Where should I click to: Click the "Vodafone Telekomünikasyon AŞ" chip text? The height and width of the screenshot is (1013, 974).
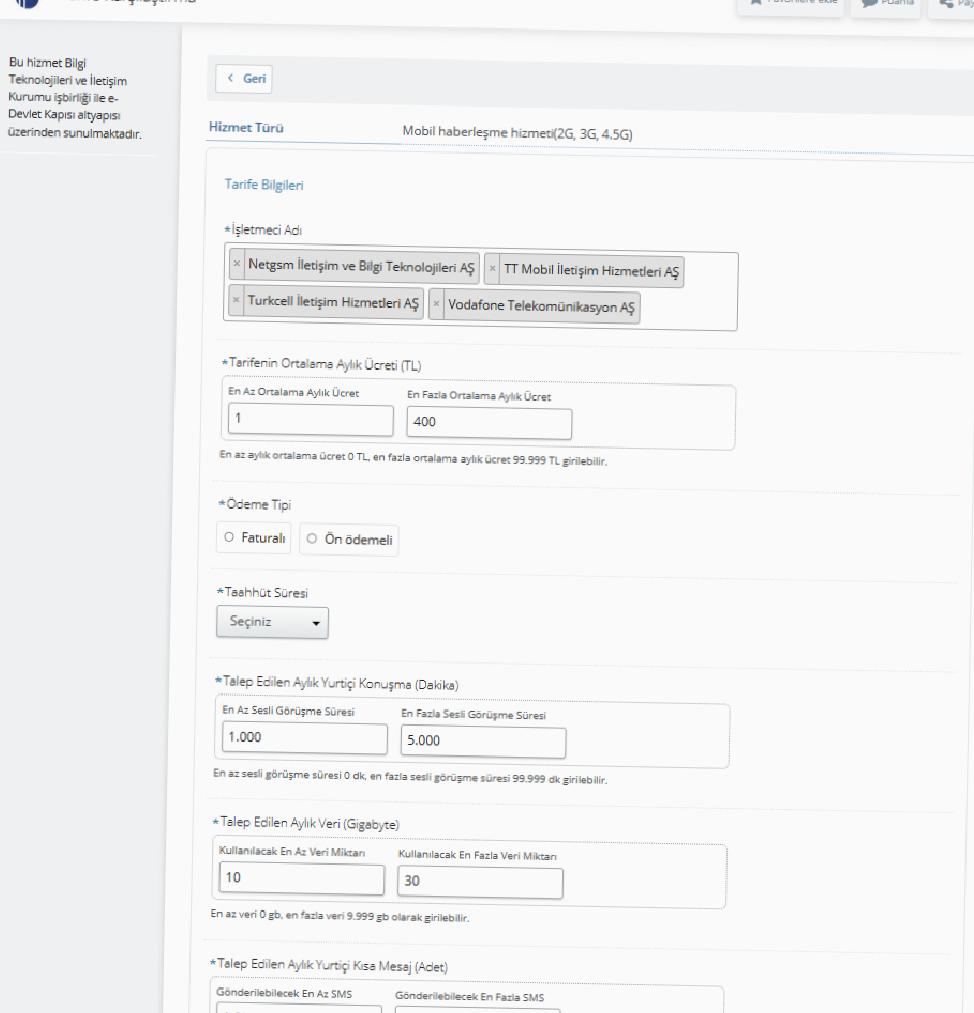click(x=541, y=306)
